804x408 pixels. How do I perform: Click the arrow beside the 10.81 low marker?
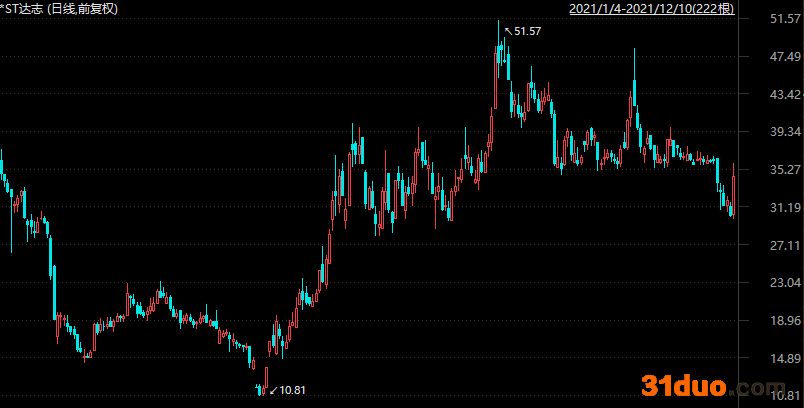pyautogui.click(x=273, y=390)
